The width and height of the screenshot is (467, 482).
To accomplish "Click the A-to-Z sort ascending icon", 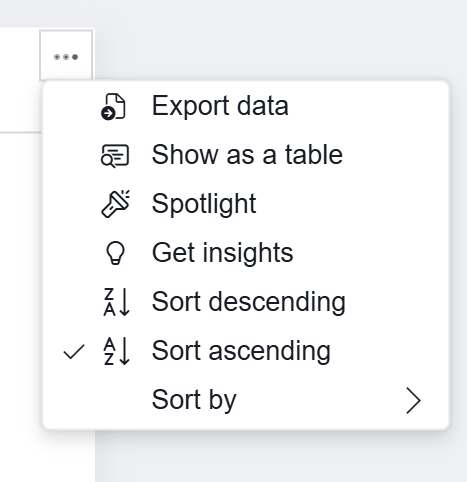I will pyautogui.click(x=116, y=351).
